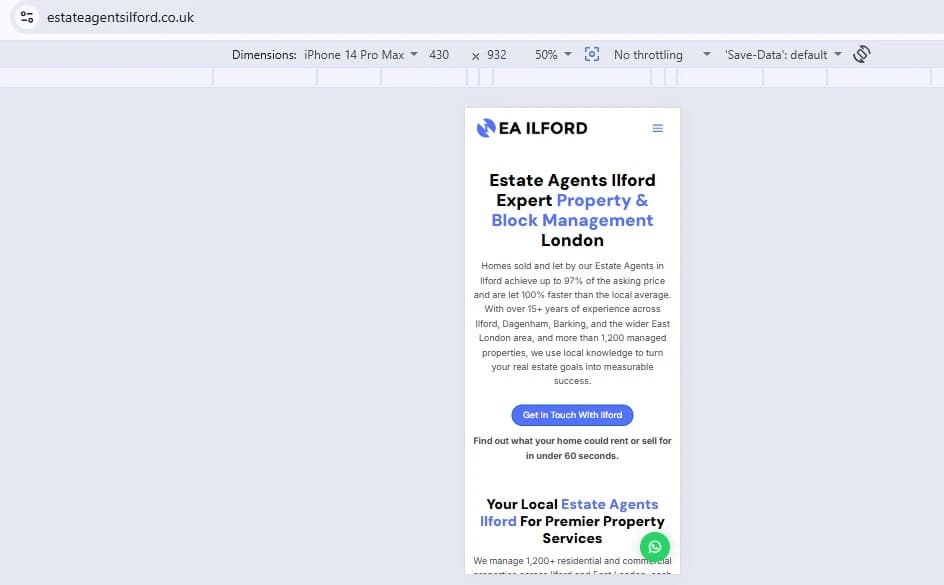Click the EA ILFORD site title

pos(543,128)
